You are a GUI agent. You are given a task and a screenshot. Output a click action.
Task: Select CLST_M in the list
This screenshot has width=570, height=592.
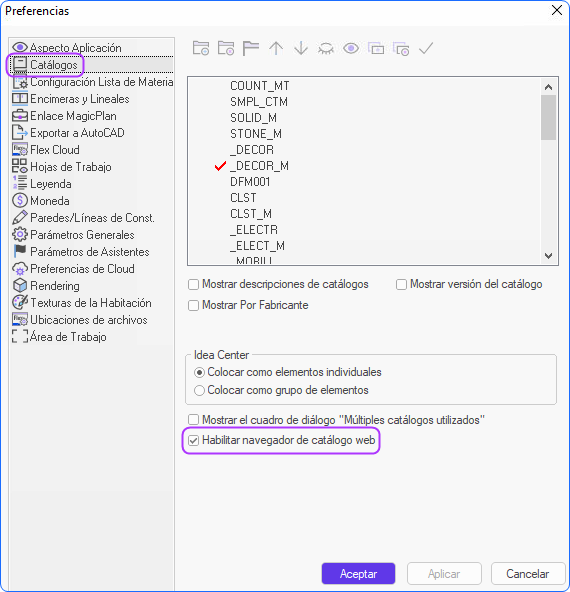[x=251, y=214]
